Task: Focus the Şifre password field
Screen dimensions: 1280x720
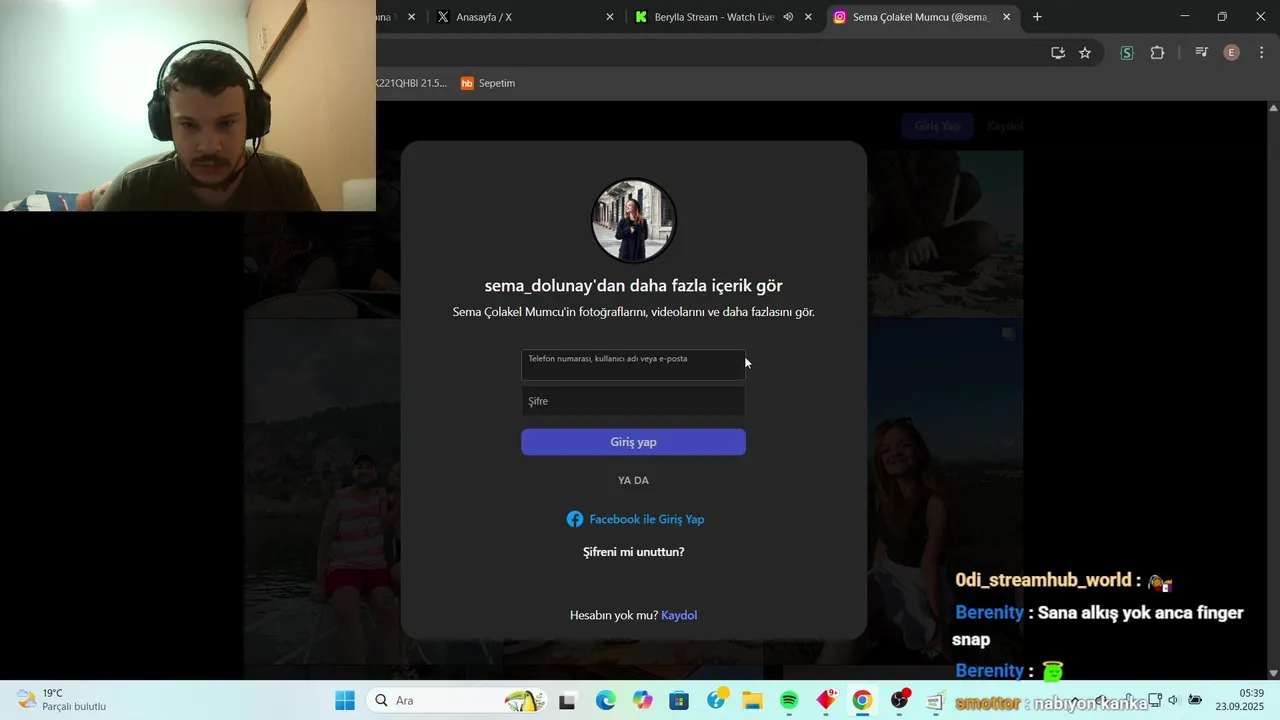Action: pos(633,401)
